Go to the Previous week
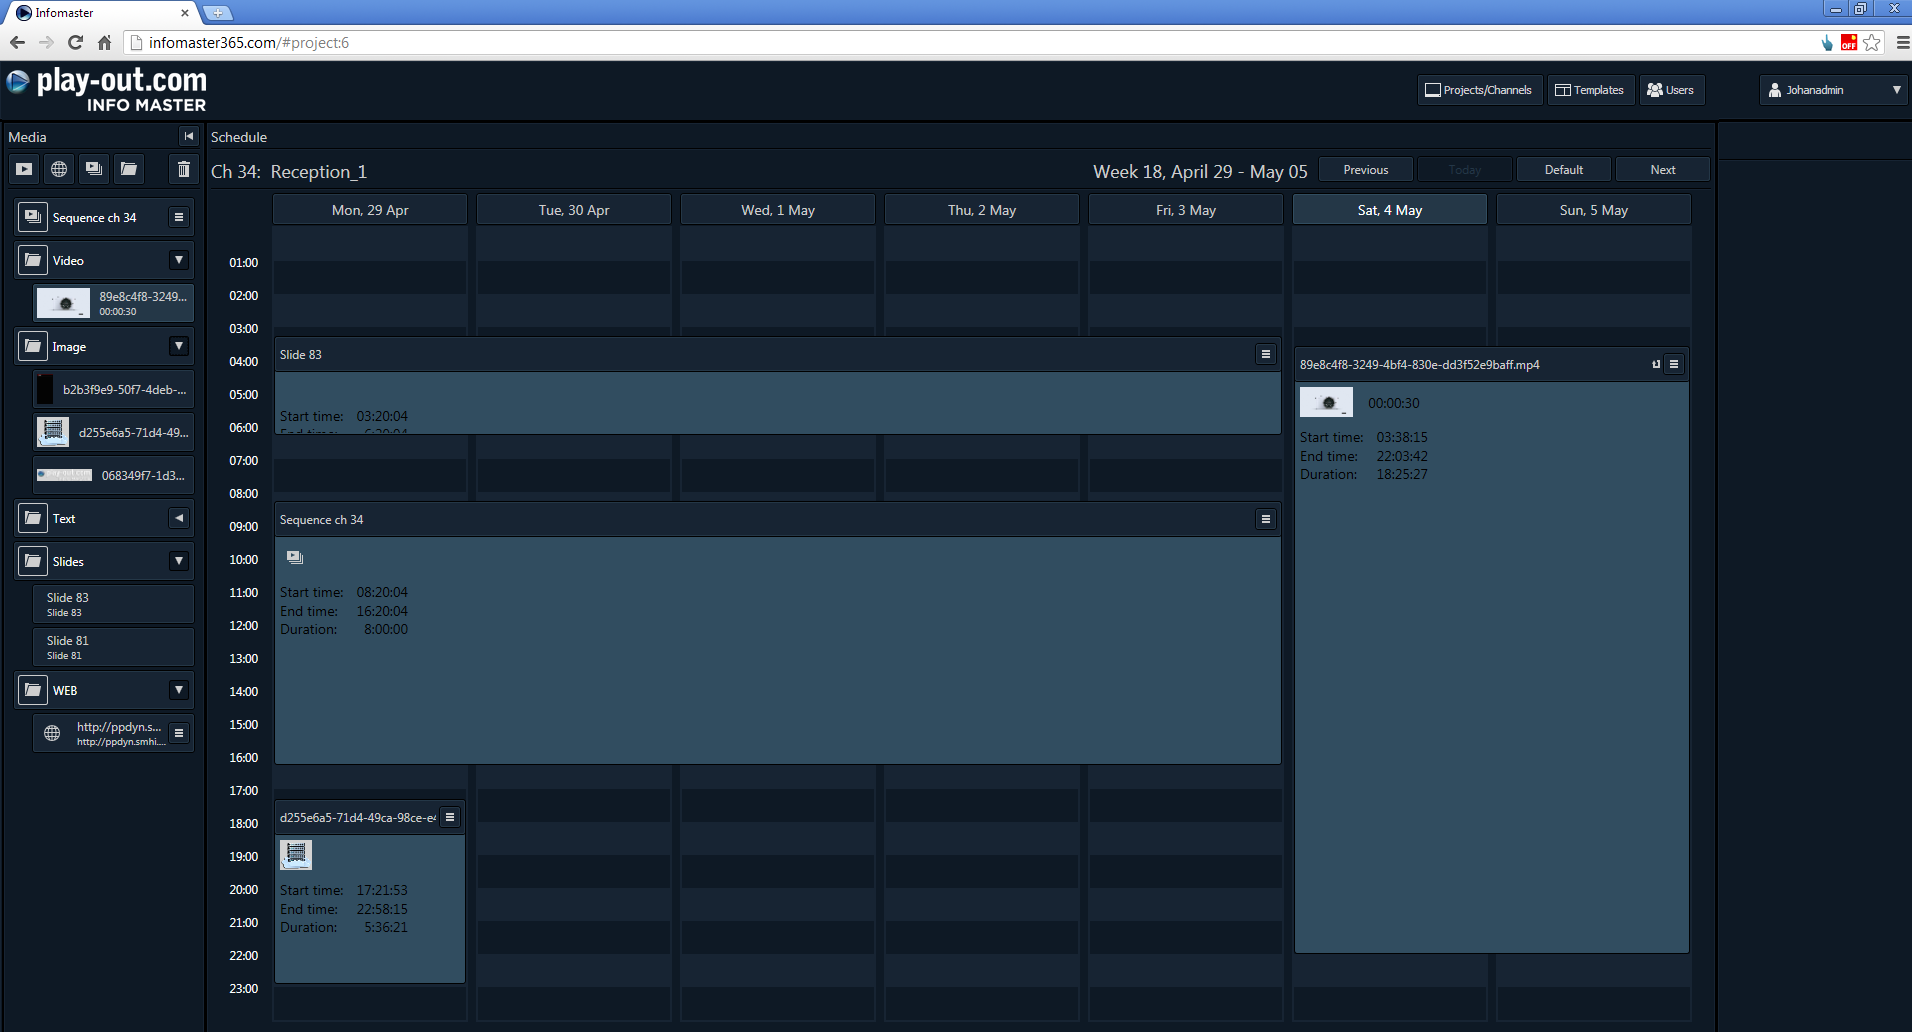The image size is (1912, 1032). [x=1365, y=170]
